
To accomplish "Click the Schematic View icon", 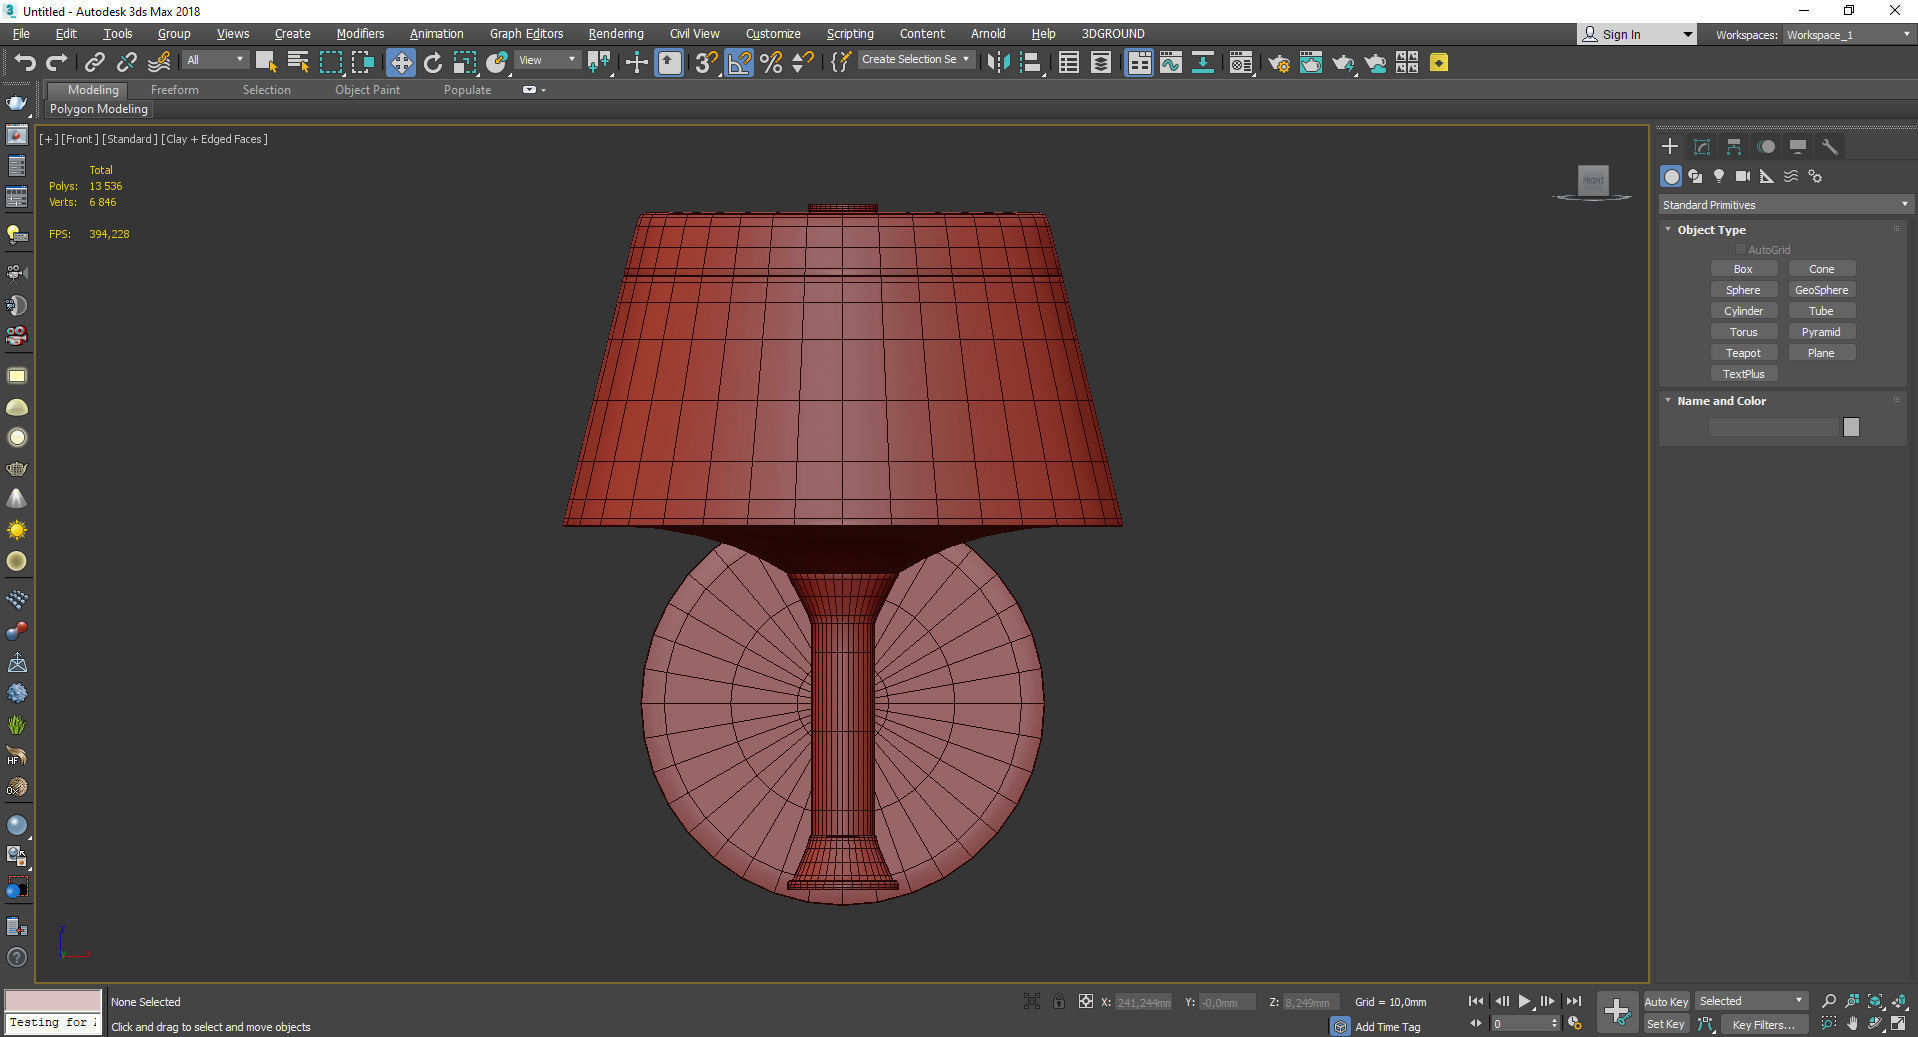I will click(x=1203, y=62).
